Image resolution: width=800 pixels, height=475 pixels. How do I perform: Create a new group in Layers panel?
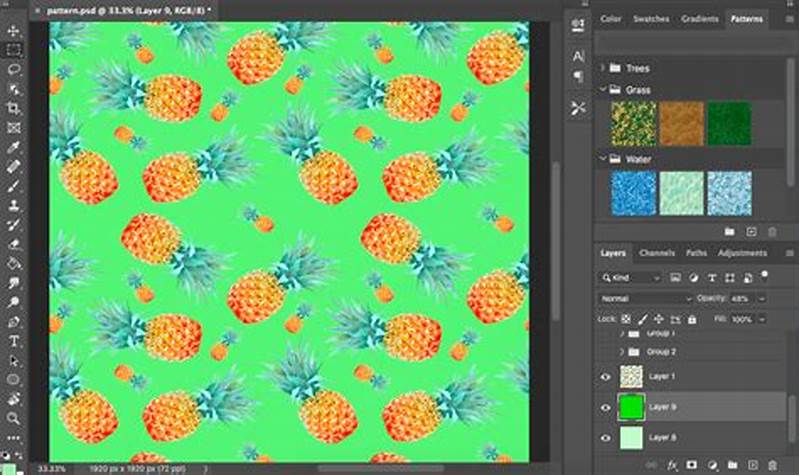tap(733, 465)
